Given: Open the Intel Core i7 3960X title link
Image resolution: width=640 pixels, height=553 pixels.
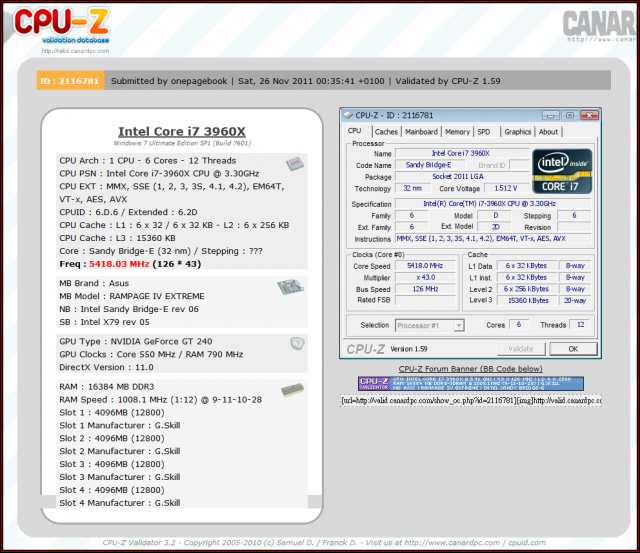Looking at the screenshot, I should tap(182, 131).
